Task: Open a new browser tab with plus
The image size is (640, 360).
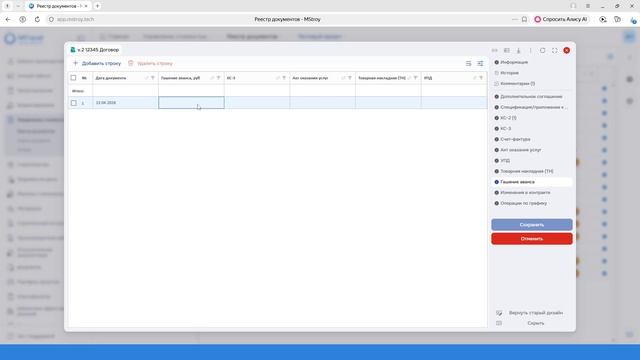Action: [x=98, y=6]
